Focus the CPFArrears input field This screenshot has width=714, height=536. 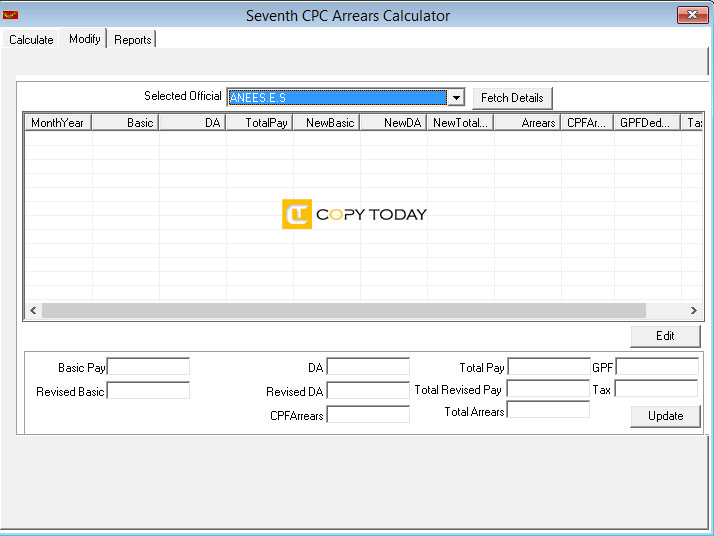[368, 414]
